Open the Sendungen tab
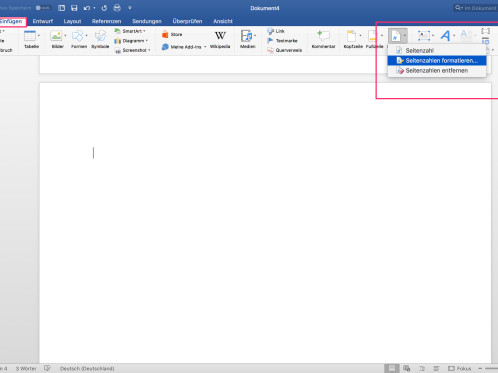 pyautogui.click(x=147, y=21)
